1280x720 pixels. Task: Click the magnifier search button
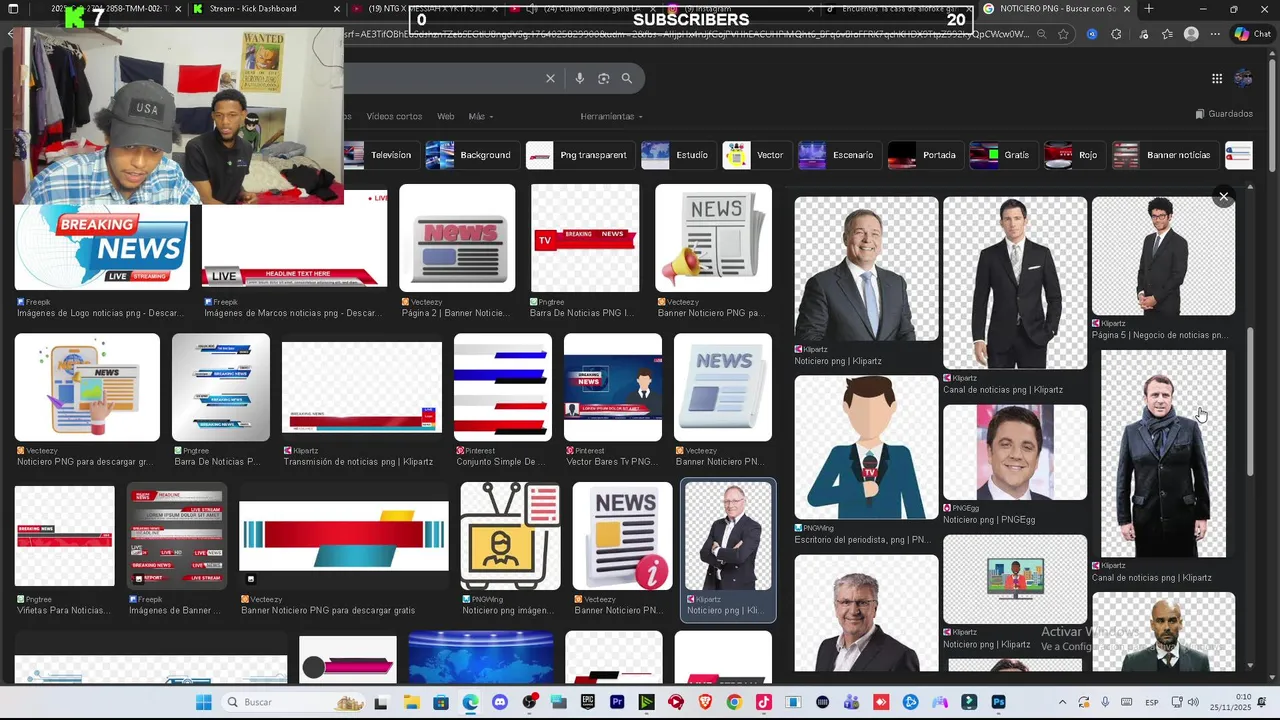pyautogui.click(x=627, y=78)
